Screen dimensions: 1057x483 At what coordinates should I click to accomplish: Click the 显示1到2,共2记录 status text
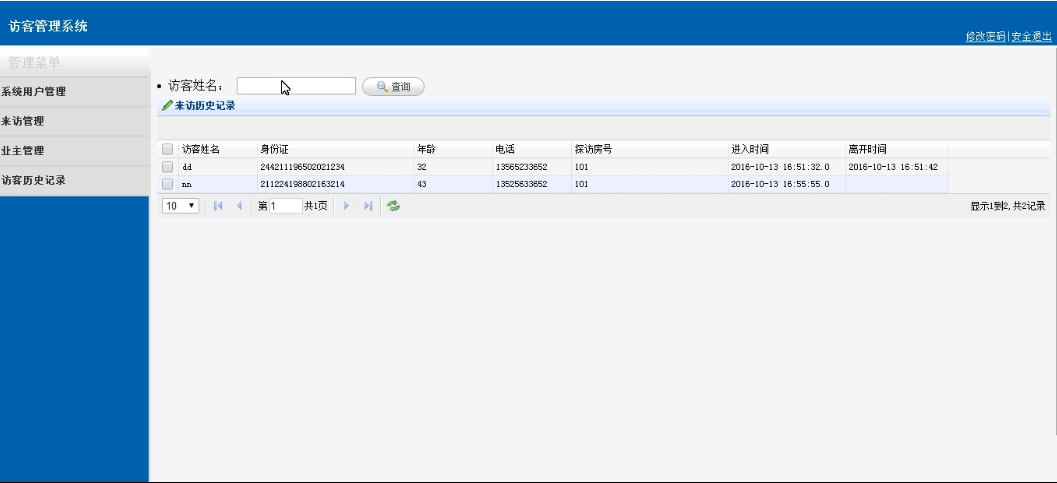(x=1008, y=206)
